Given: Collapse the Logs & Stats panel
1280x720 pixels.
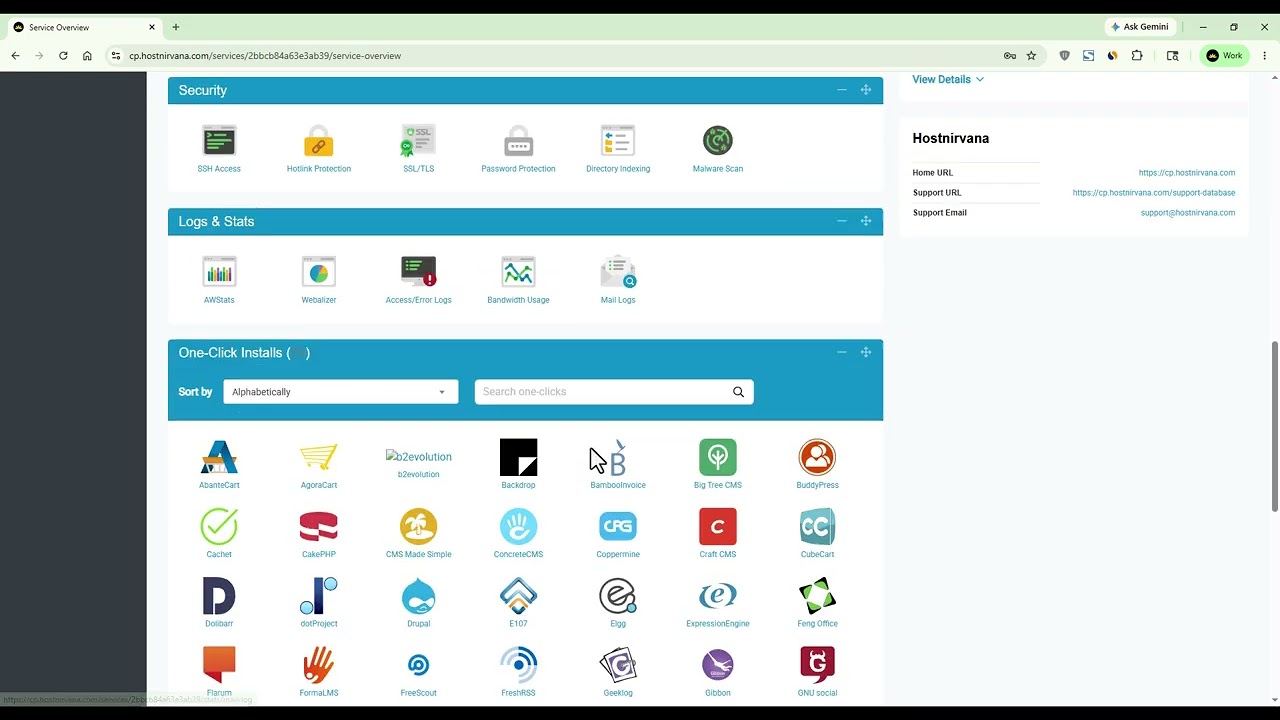Looking at the screenshot, I should point(841,221).
